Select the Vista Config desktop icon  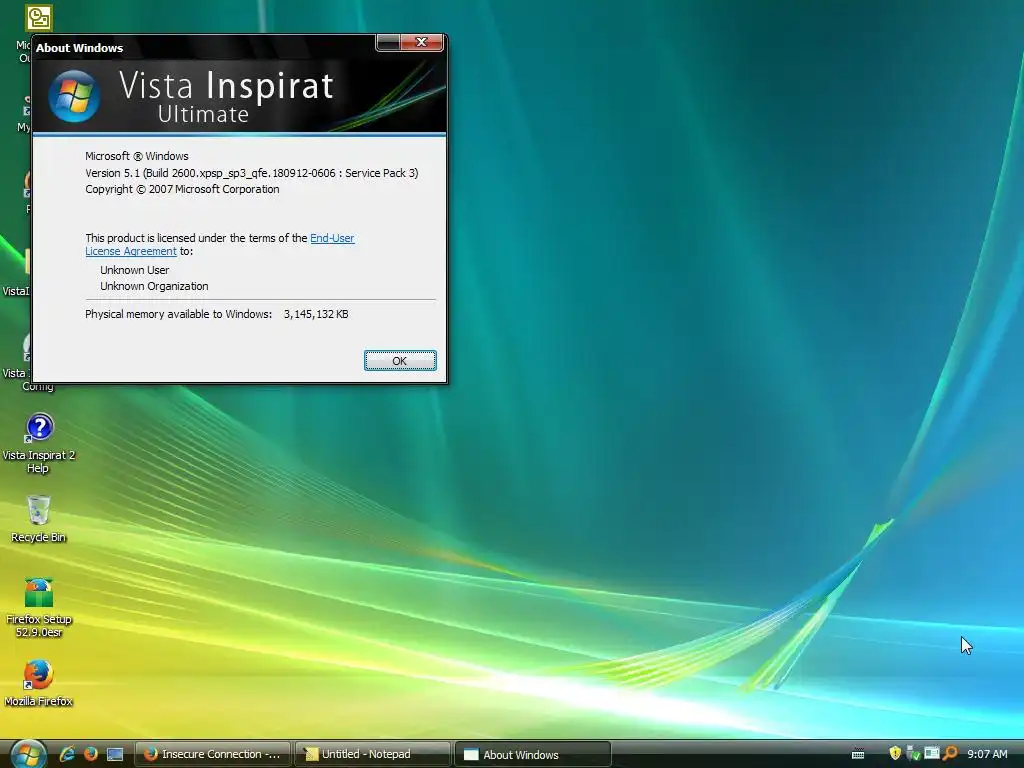click(27, 362)
